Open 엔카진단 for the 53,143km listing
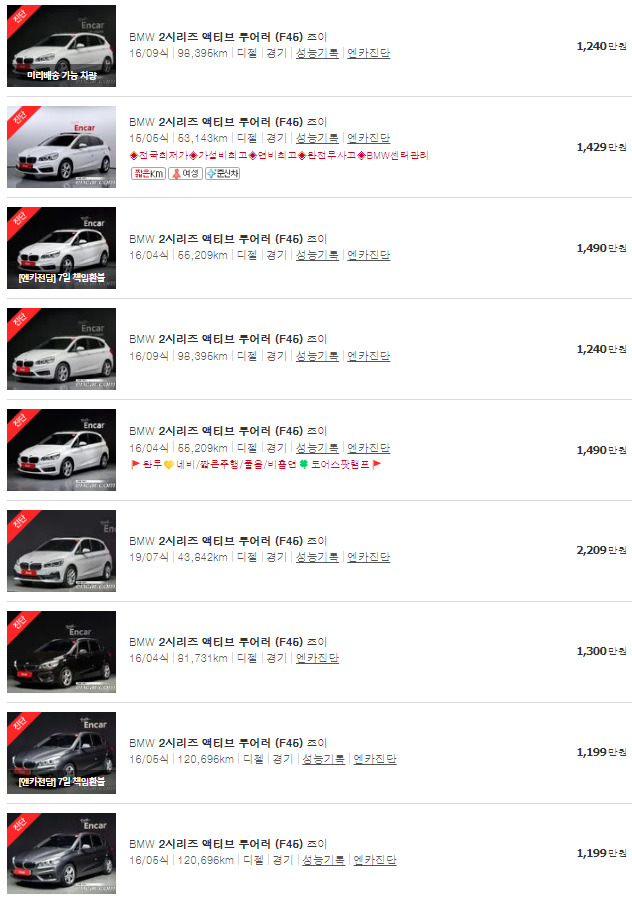Screen dimensions: 632x897 [368, 138]
